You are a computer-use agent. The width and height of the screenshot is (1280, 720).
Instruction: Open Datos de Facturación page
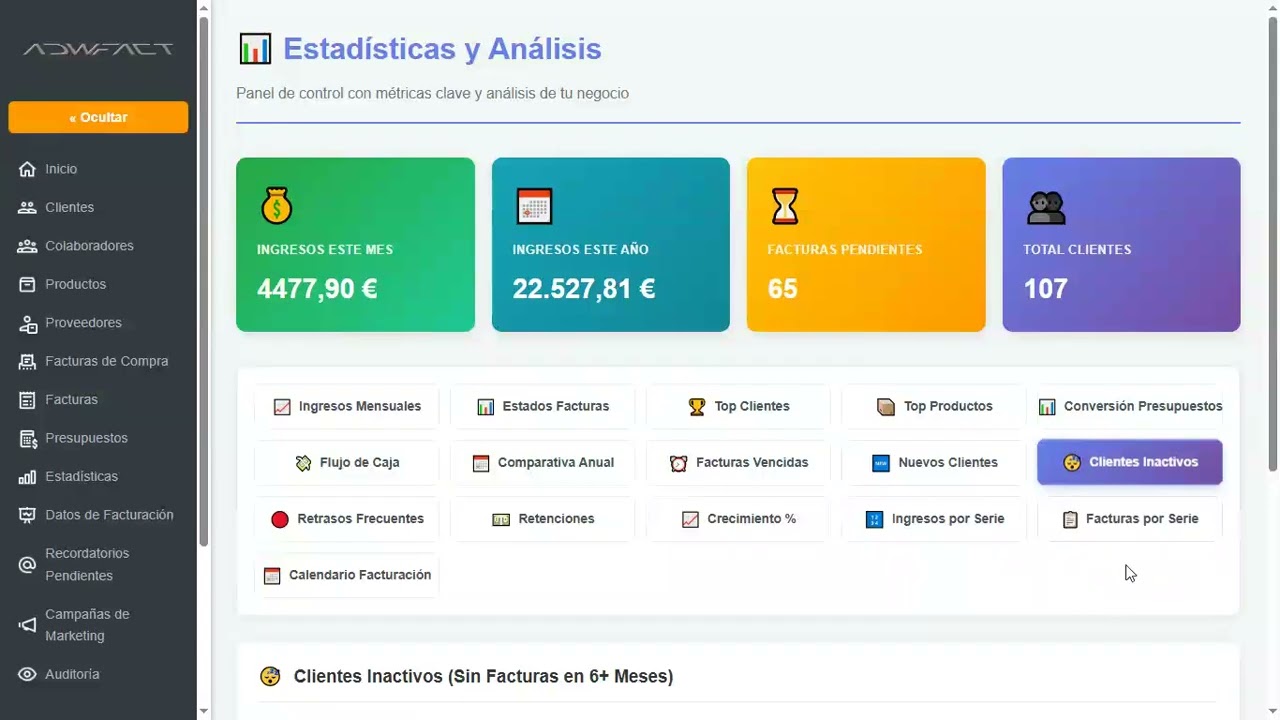[x=109, y=515]
